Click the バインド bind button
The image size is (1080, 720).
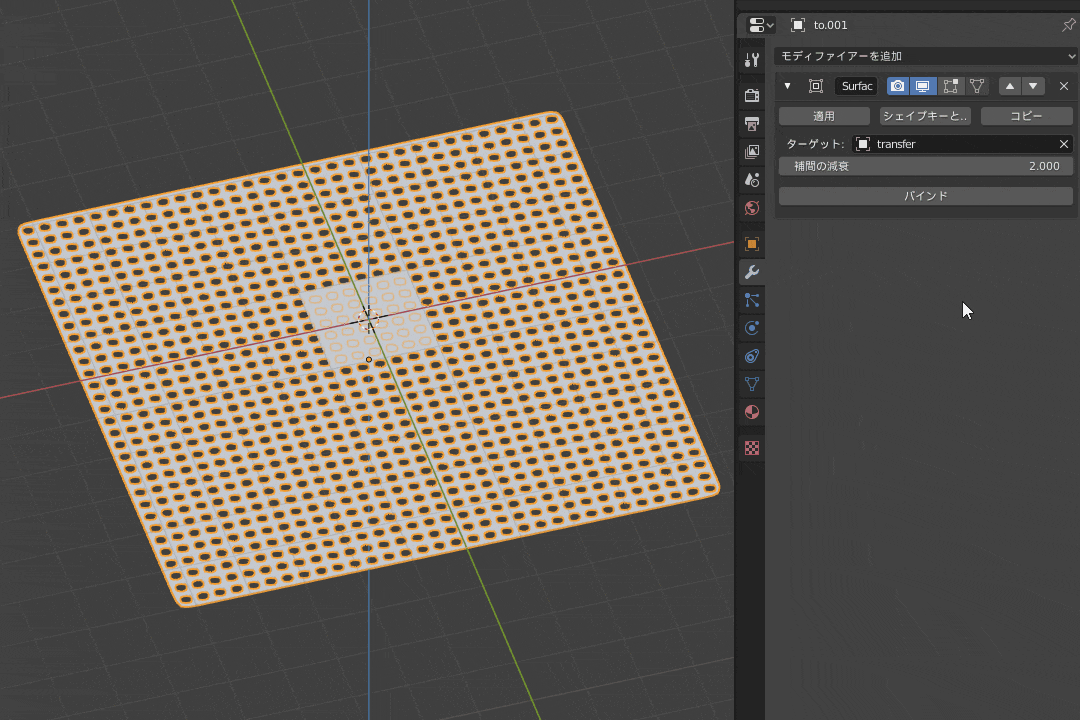click(x=926, y=196)
